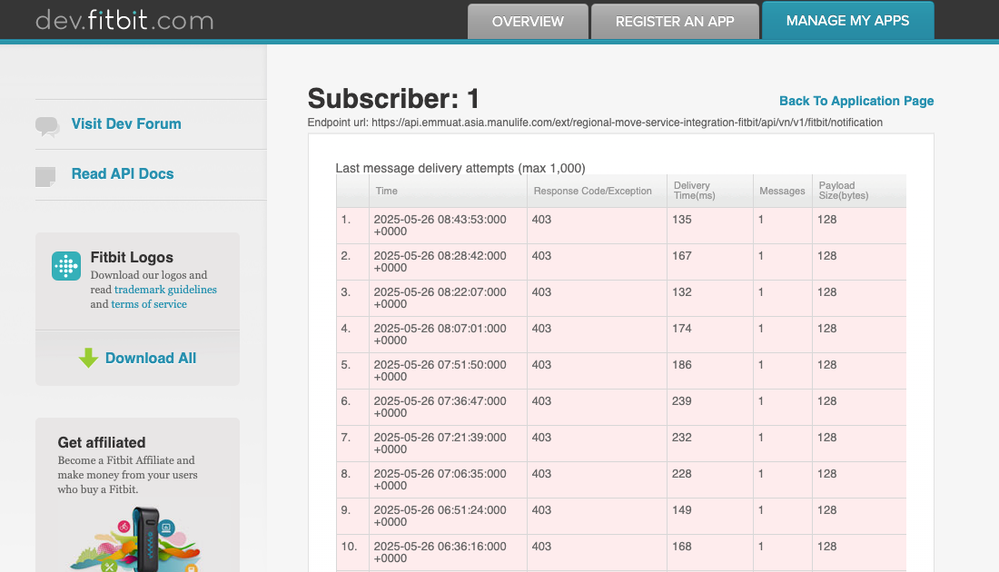Switch to Register an App tab
Image resolution: width=999 pixels, height=572 pixels.
[674, 21]
